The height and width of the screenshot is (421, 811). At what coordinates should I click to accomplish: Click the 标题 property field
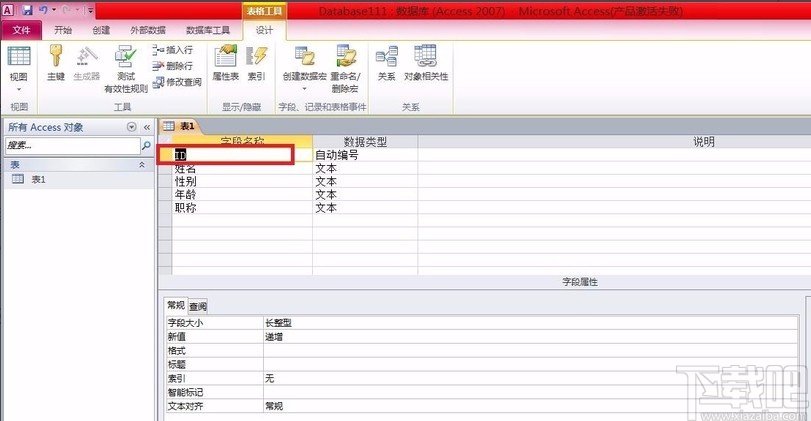[x=531, y=365]
